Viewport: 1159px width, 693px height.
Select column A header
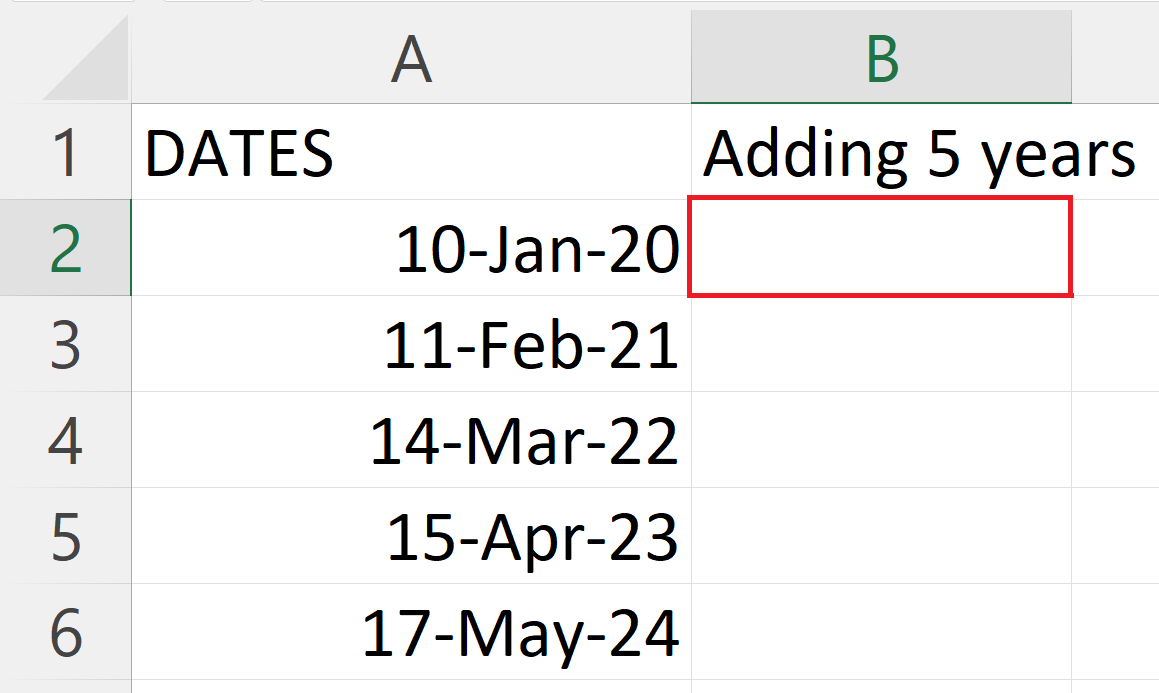click(x=410, y=58)
